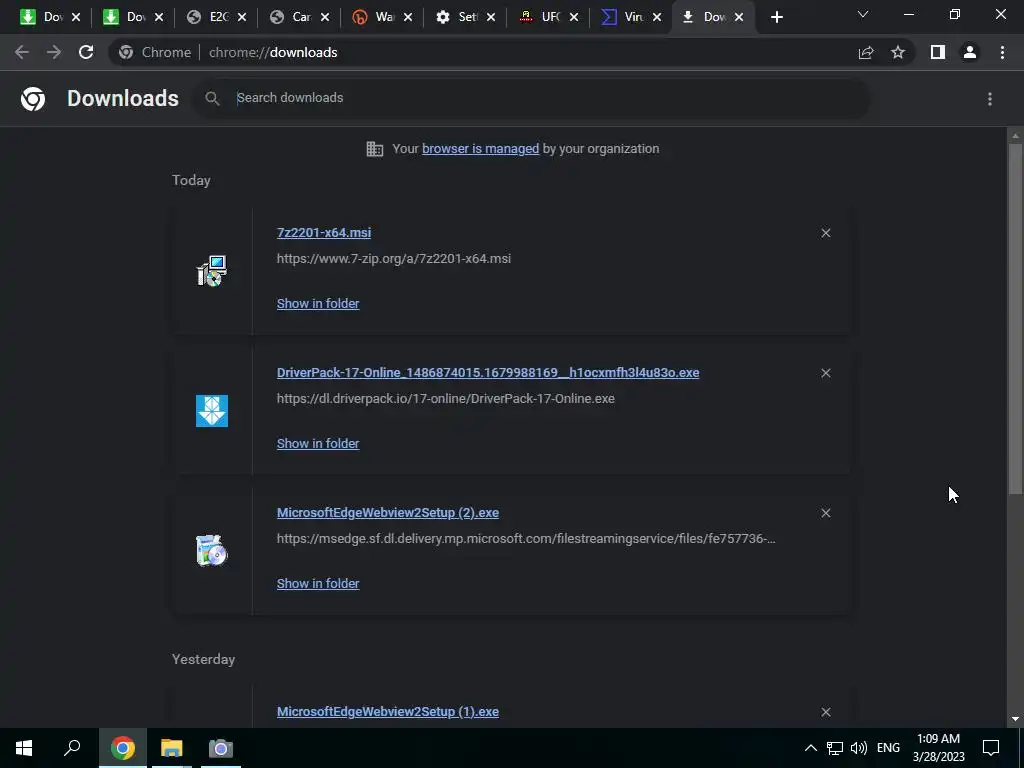Open the camera app on taskbar
This screenshot has width=1024, height=768.
pos(221,748)
